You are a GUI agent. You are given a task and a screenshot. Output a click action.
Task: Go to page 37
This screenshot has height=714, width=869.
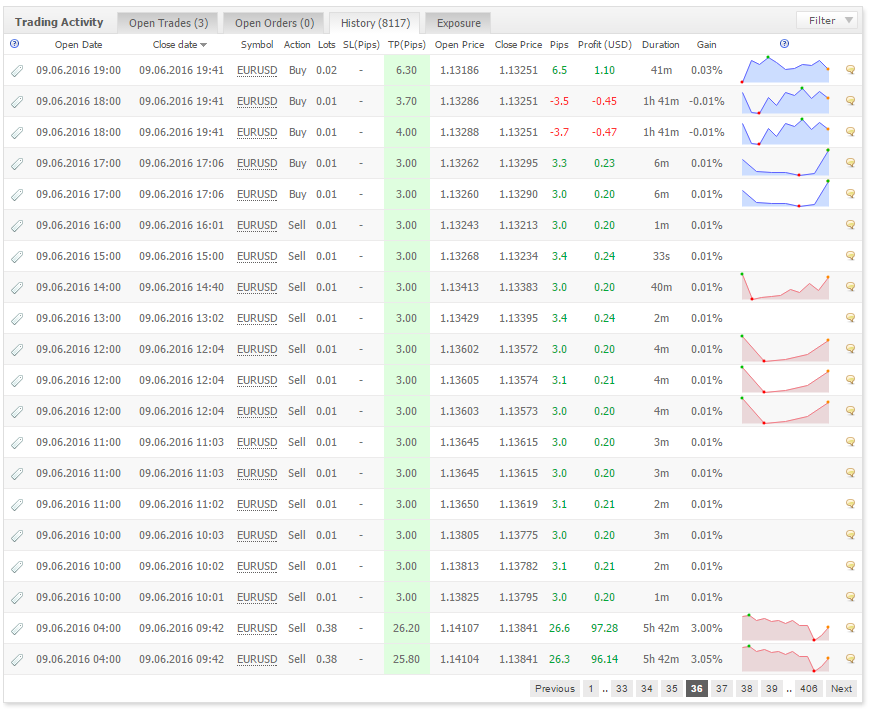[722, 688]
